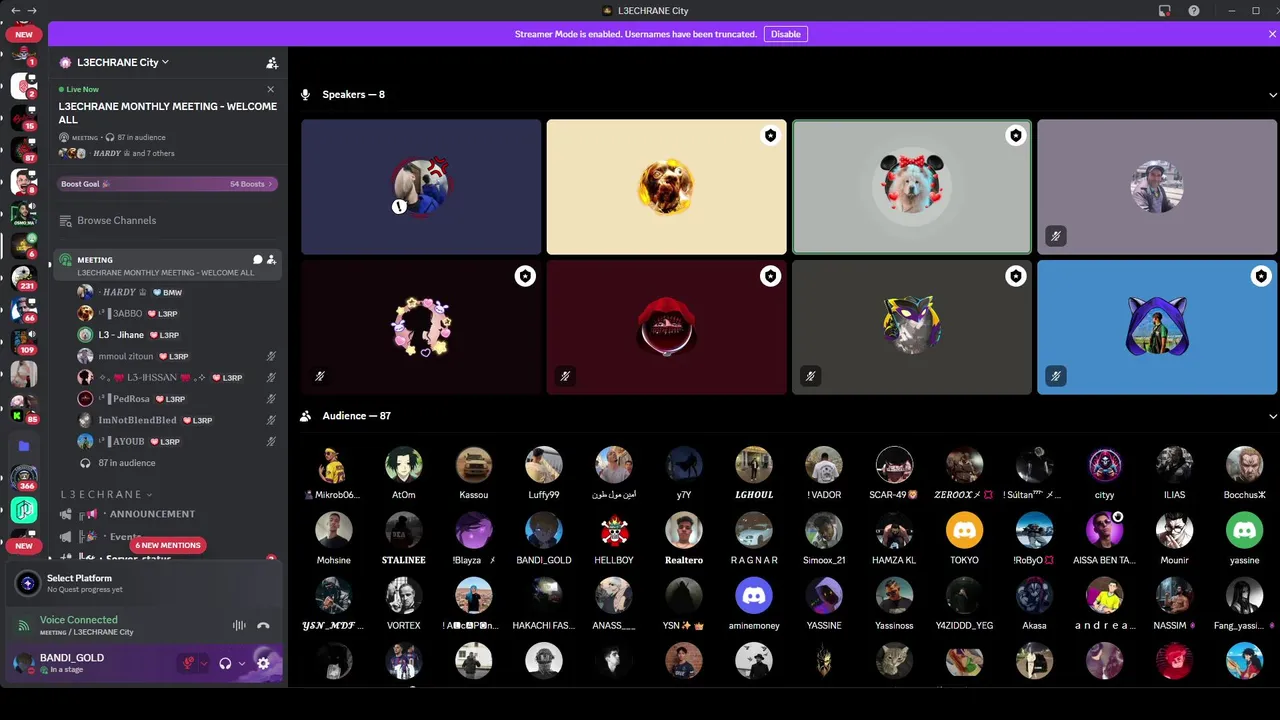Image resolution: width=1280 pixels, height=720 pixels.
Task: Select the red hat speaker tile
Action: [666, 327]
